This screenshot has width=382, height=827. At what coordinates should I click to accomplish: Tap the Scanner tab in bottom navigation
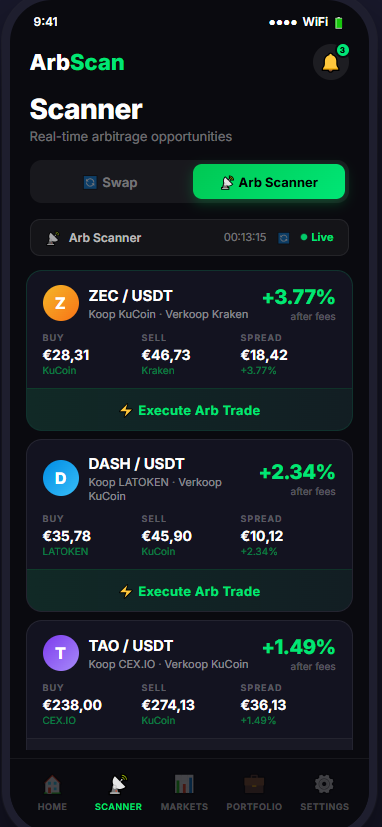coord(118,792)
